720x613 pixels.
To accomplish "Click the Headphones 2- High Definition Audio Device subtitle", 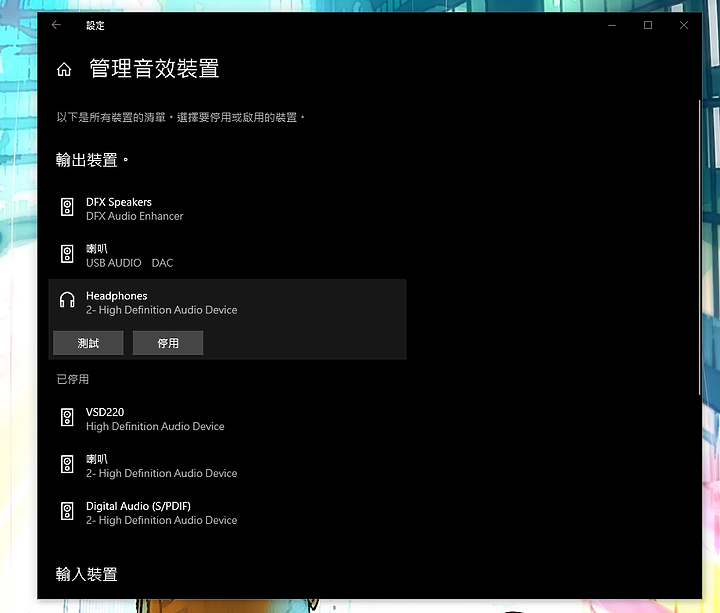I will (162, 310).
